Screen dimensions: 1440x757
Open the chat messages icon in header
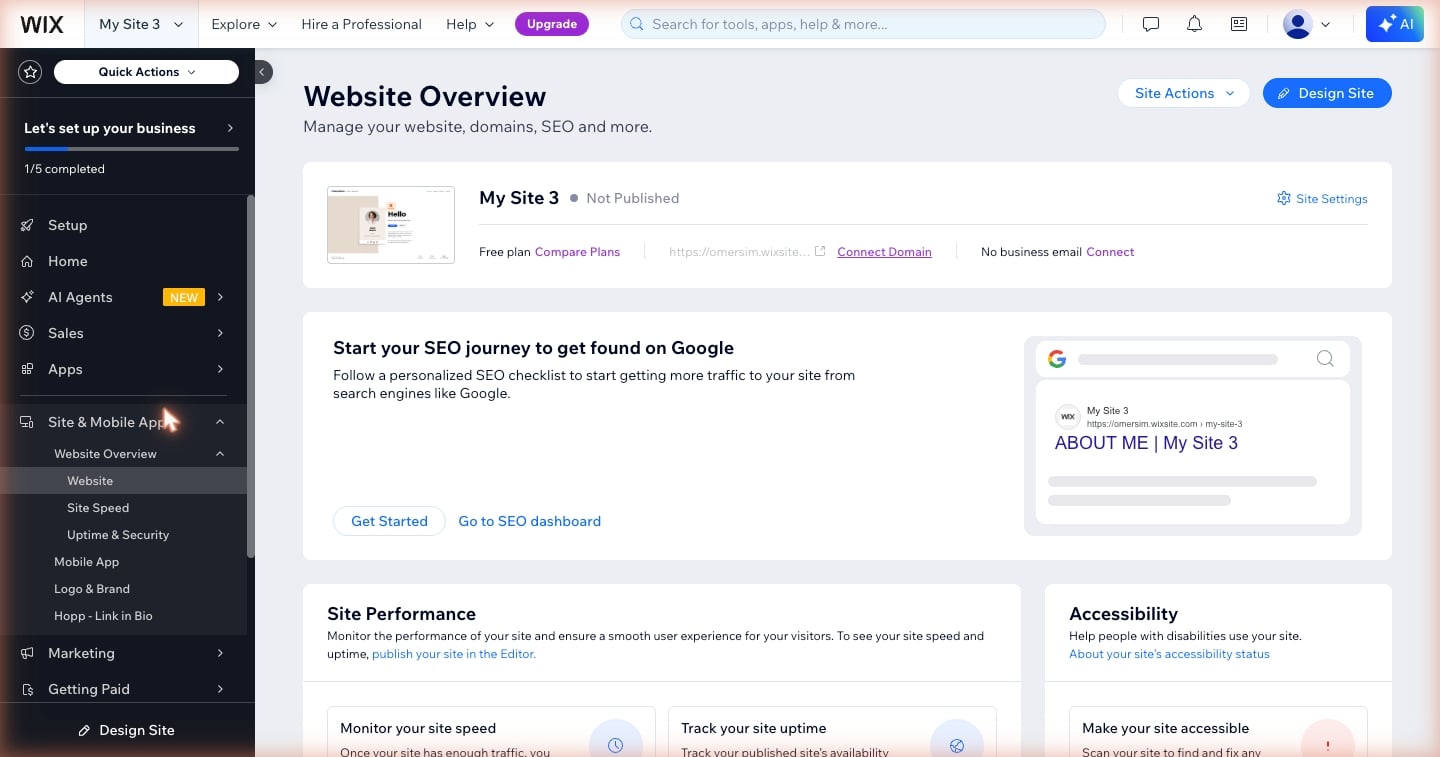(x=1151, y=24)
